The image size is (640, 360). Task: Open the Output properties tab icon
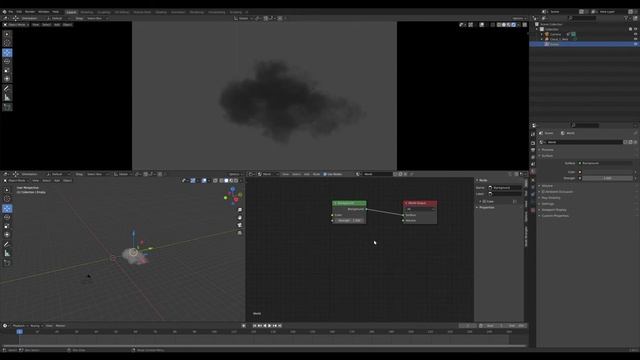tap(533, 150)
